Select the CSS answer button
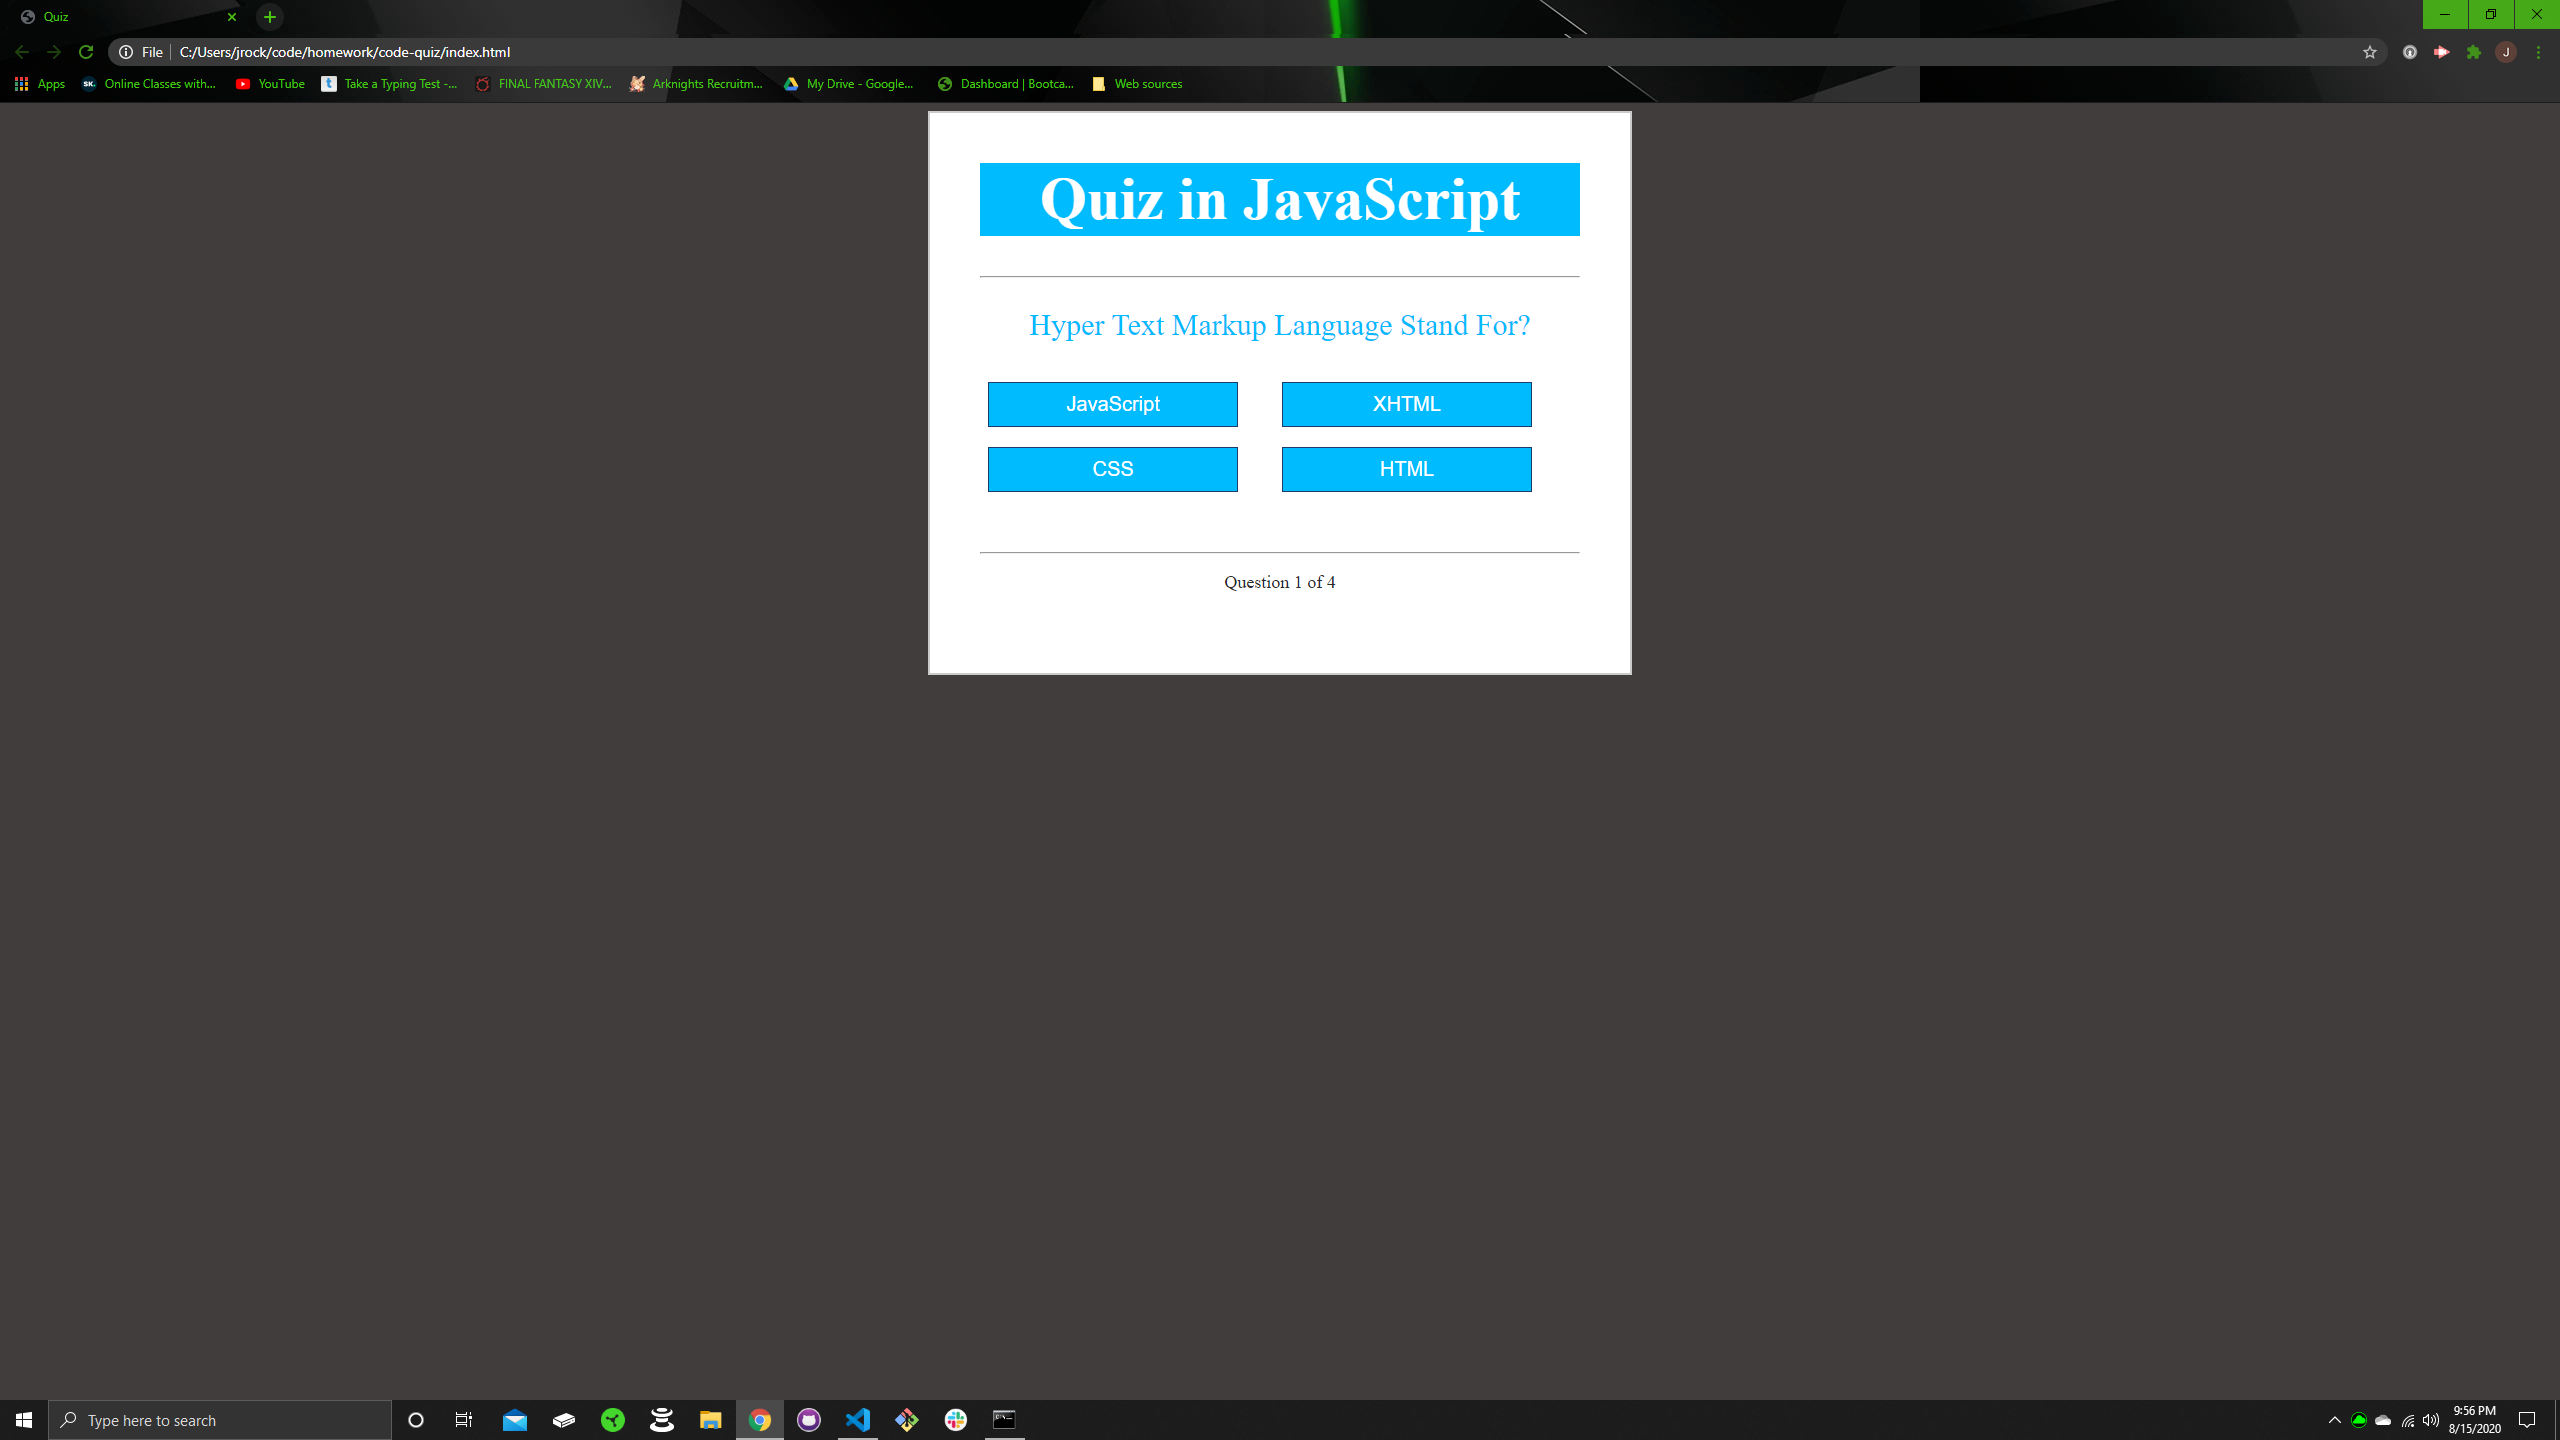Screen dimensions: 2560x1440 point(1113,469)
